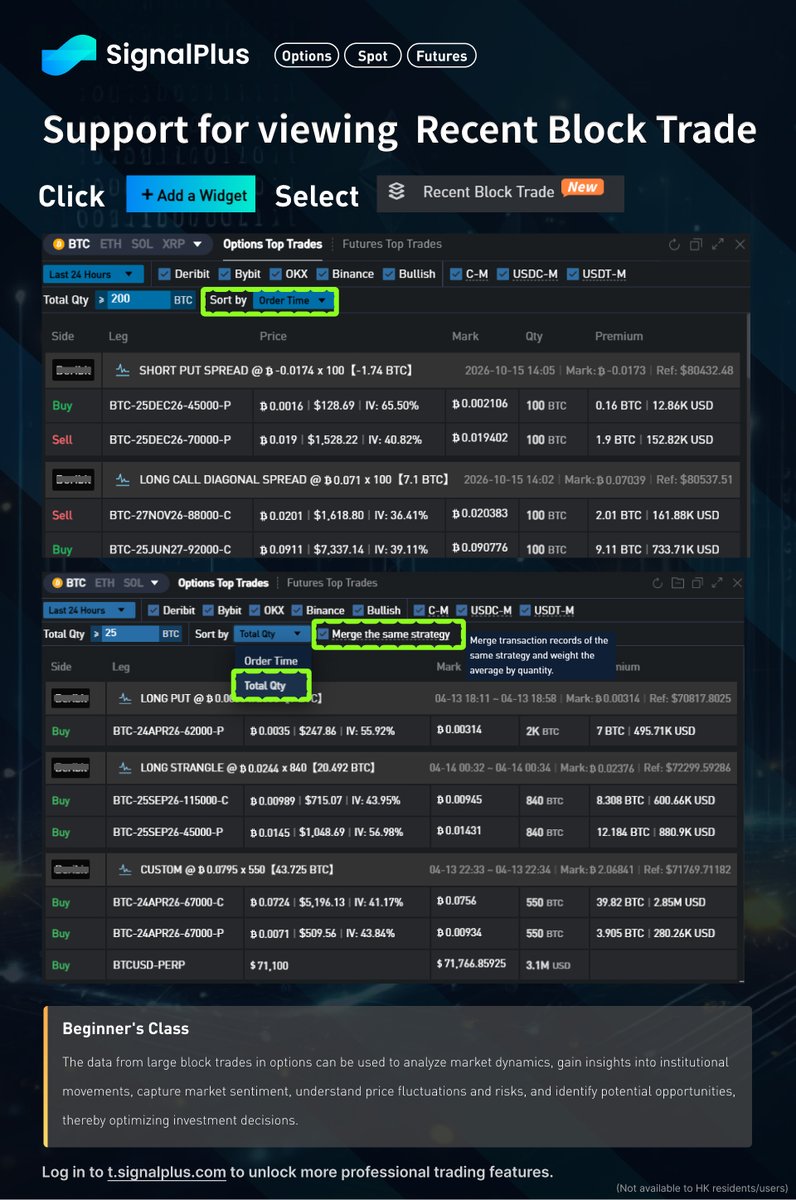Click BTC-24APR26-62000-P leg
This screenshot has height=1200, width=796.
170,731
